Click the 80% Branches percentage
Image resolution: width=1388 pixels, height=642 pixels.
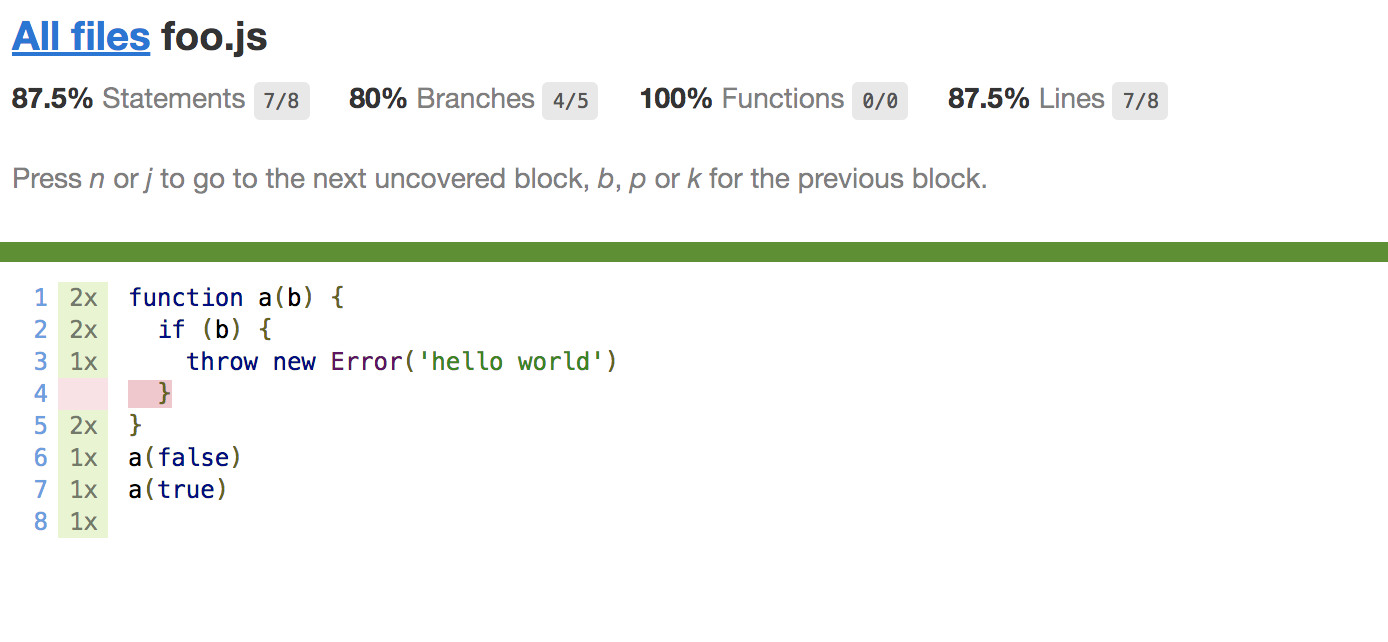[x=378, y=99]
